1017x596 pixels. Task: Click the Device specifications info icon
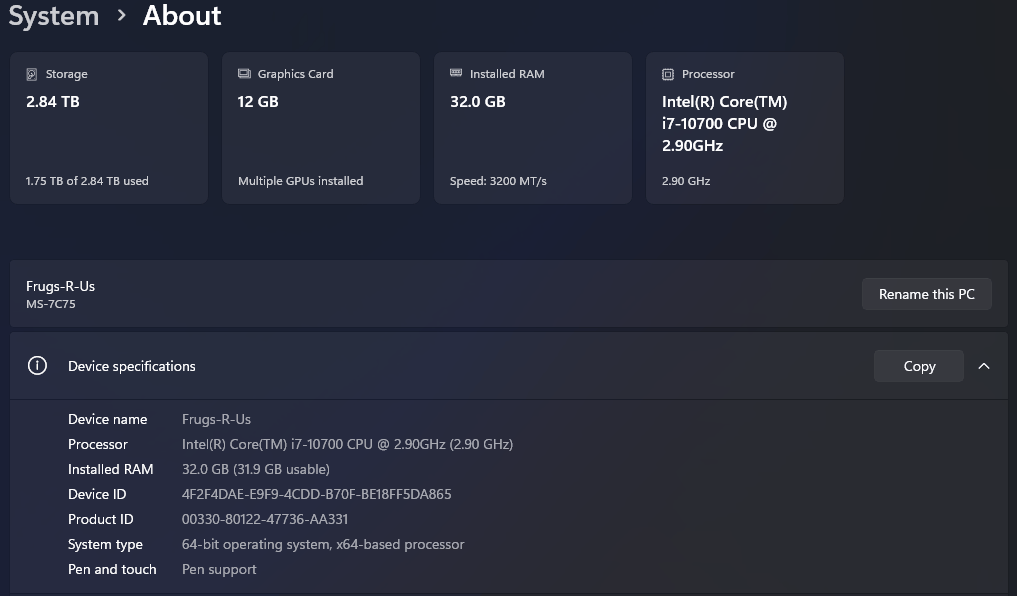[37, 366]
